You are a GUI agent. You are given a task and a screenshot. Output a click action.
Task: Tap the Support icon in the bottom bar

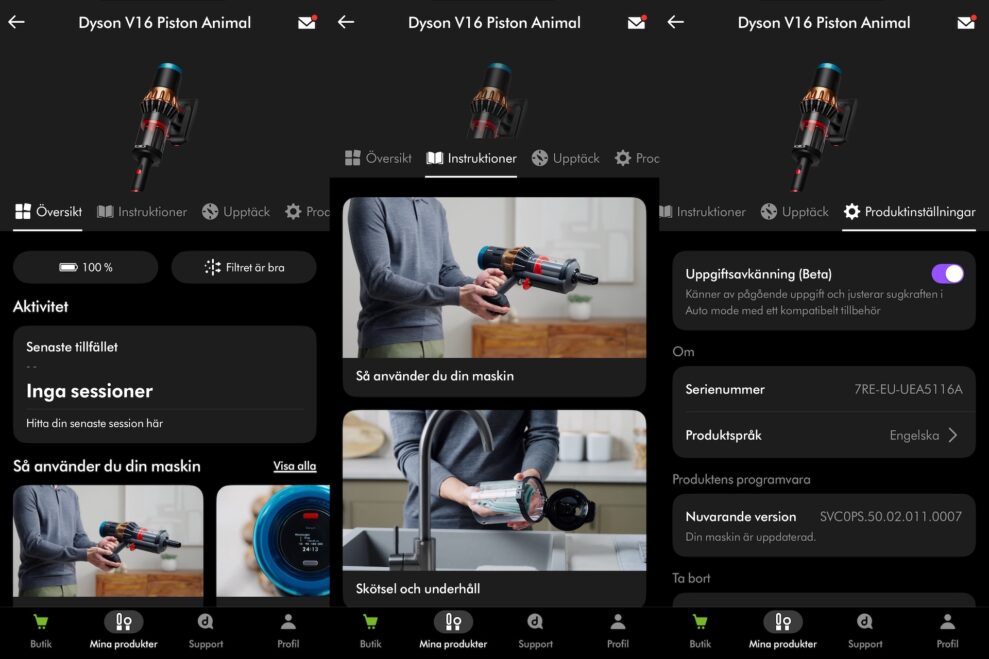pyautogui.click(x=205, y=625)
